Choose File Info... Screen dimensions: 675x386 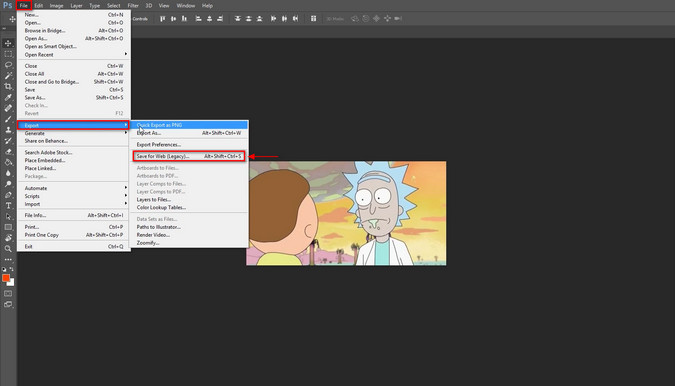[74, 215]
